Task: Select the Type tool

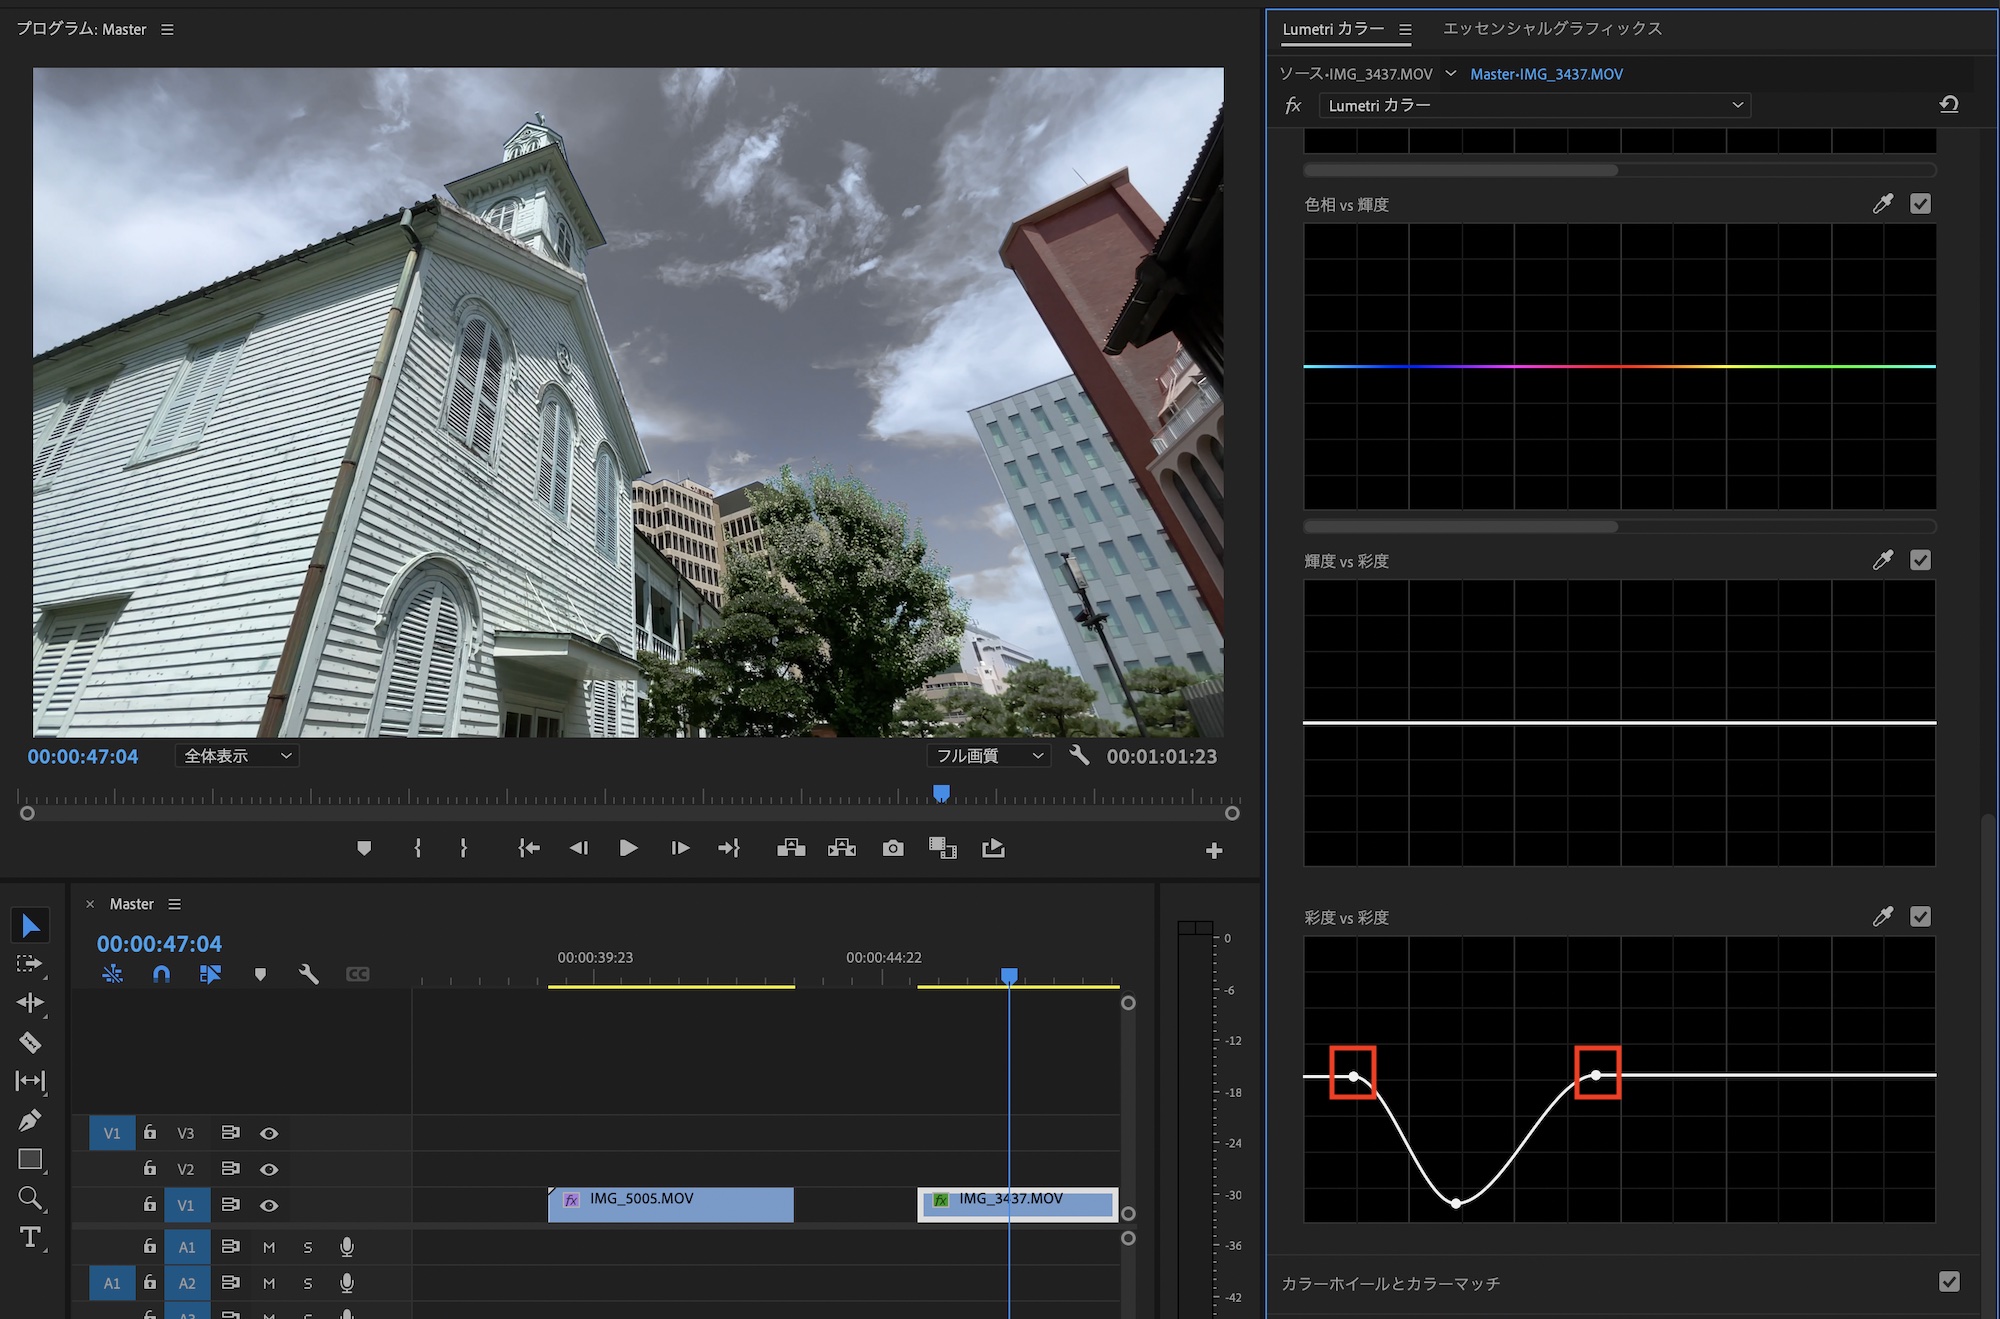Action: pos(30,1237)
